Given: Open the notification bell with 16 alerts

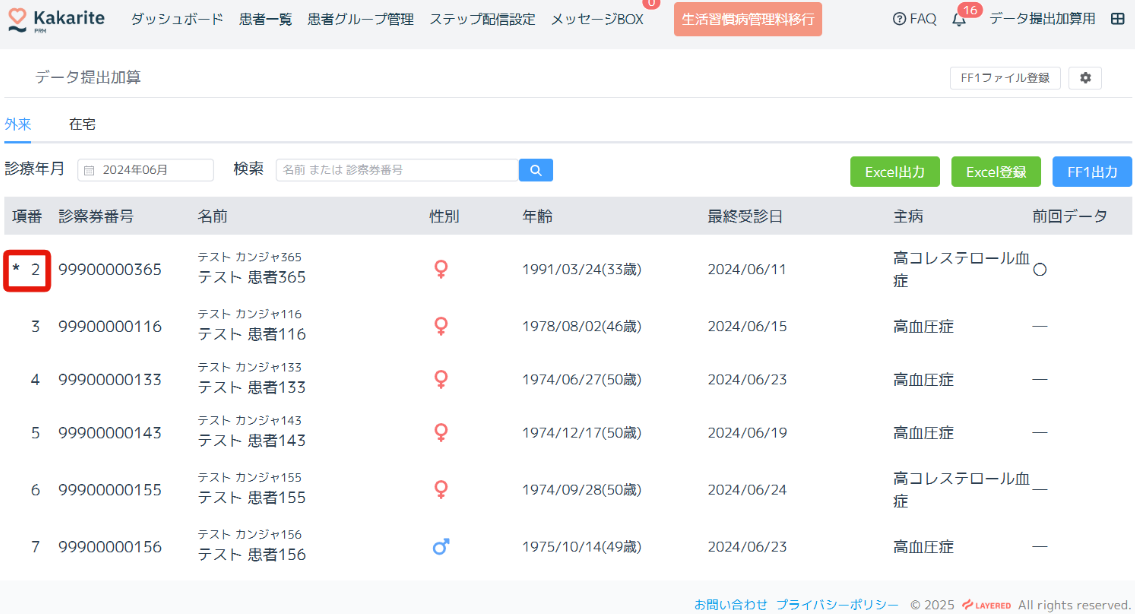Looking at the screenshot, I should pos(959,19).
